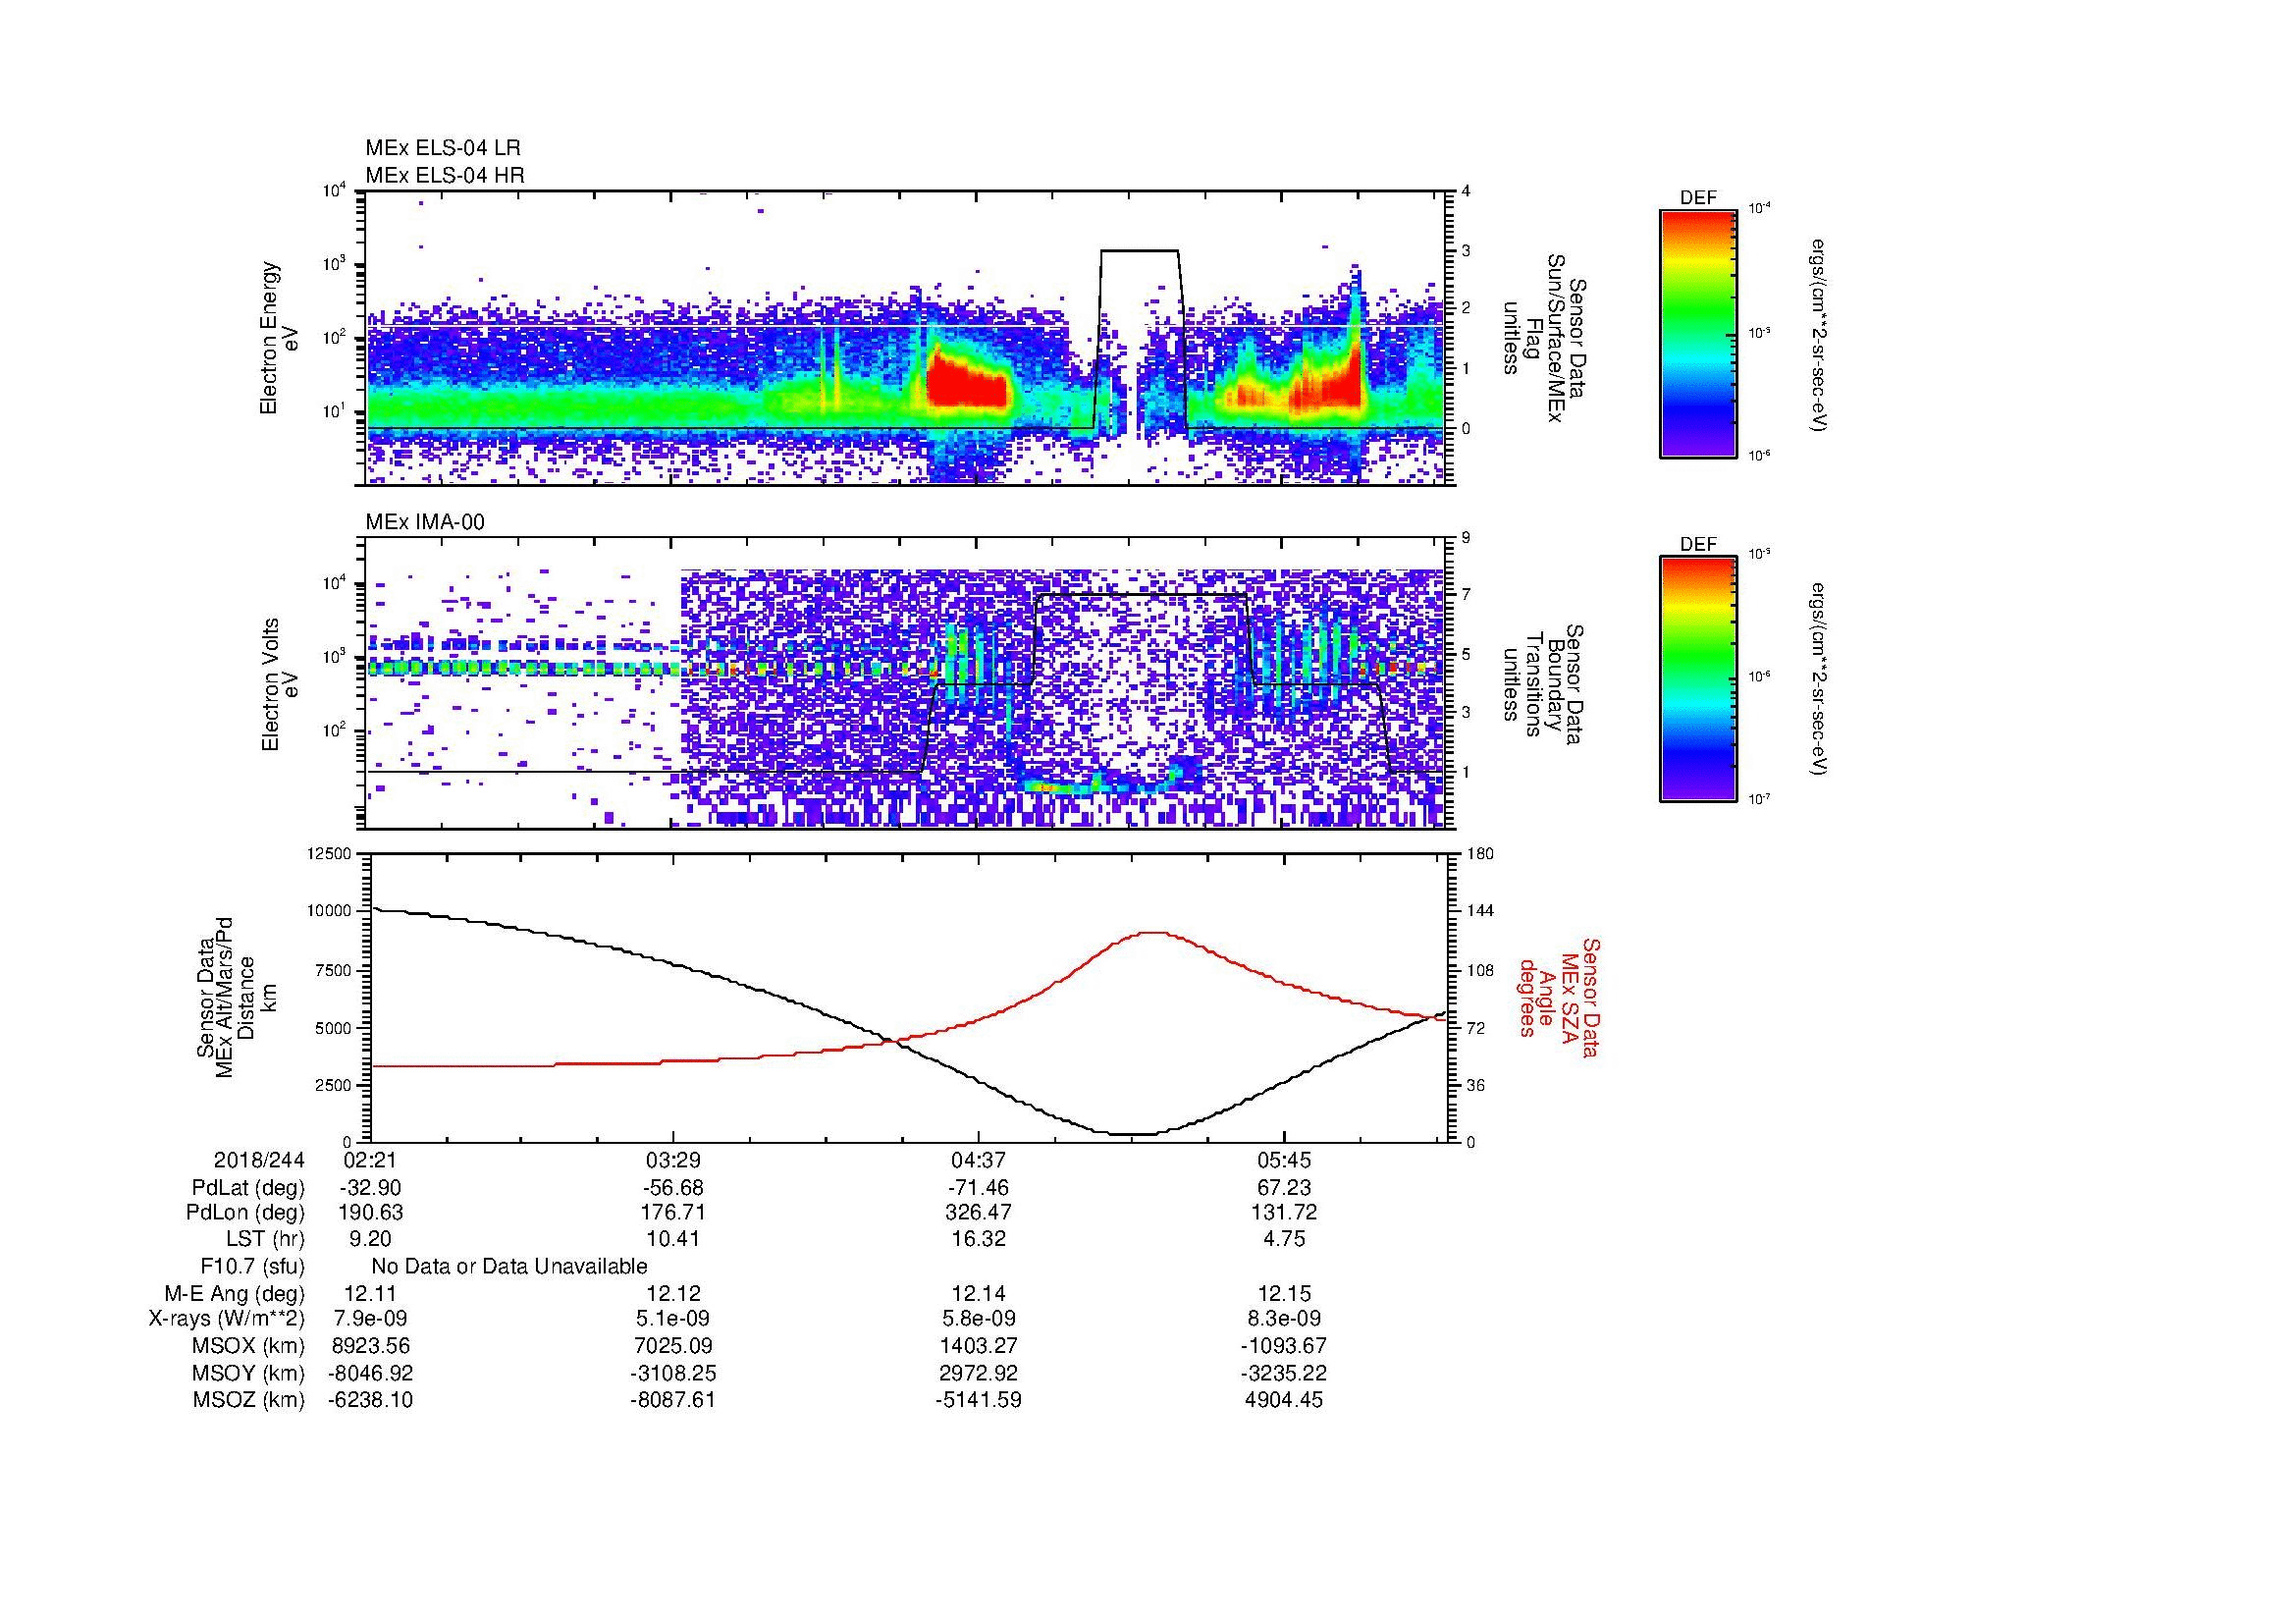
Task: Click the peak of the red SZA curve
Action: click(x=1155, y=933)
